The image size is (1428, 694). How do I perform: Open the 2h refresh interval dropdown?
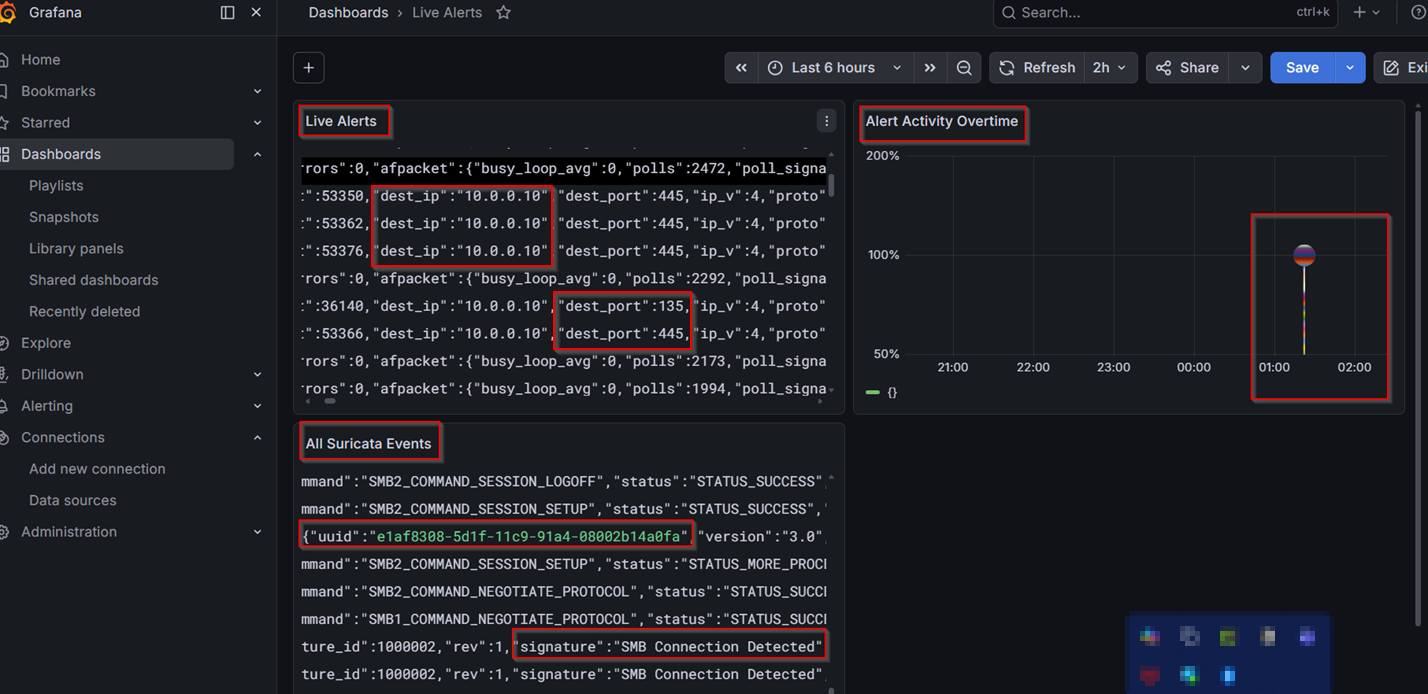tap(1109, 68)
